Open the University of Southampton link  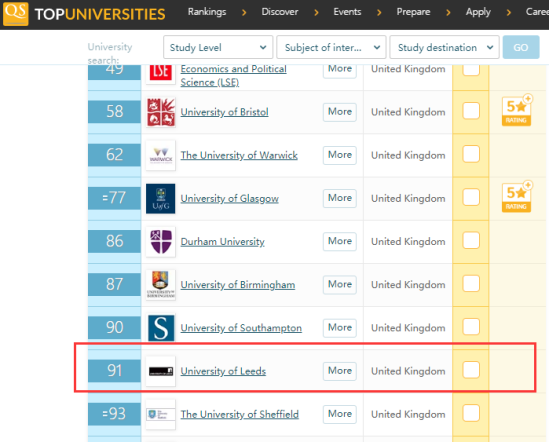point(241,328)
